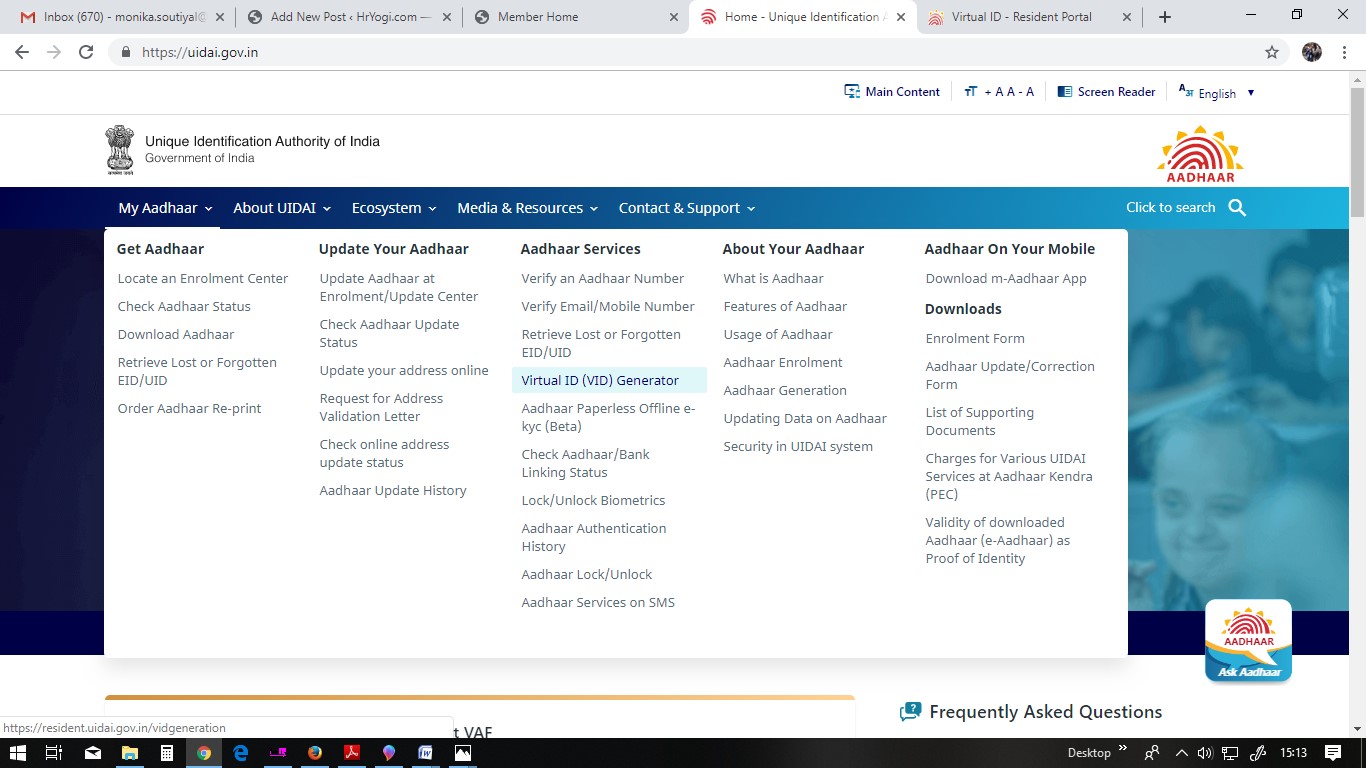Open Word from the taskbar
The width and height of the screenshot is (1366, 768).
[x=426, y=753]
